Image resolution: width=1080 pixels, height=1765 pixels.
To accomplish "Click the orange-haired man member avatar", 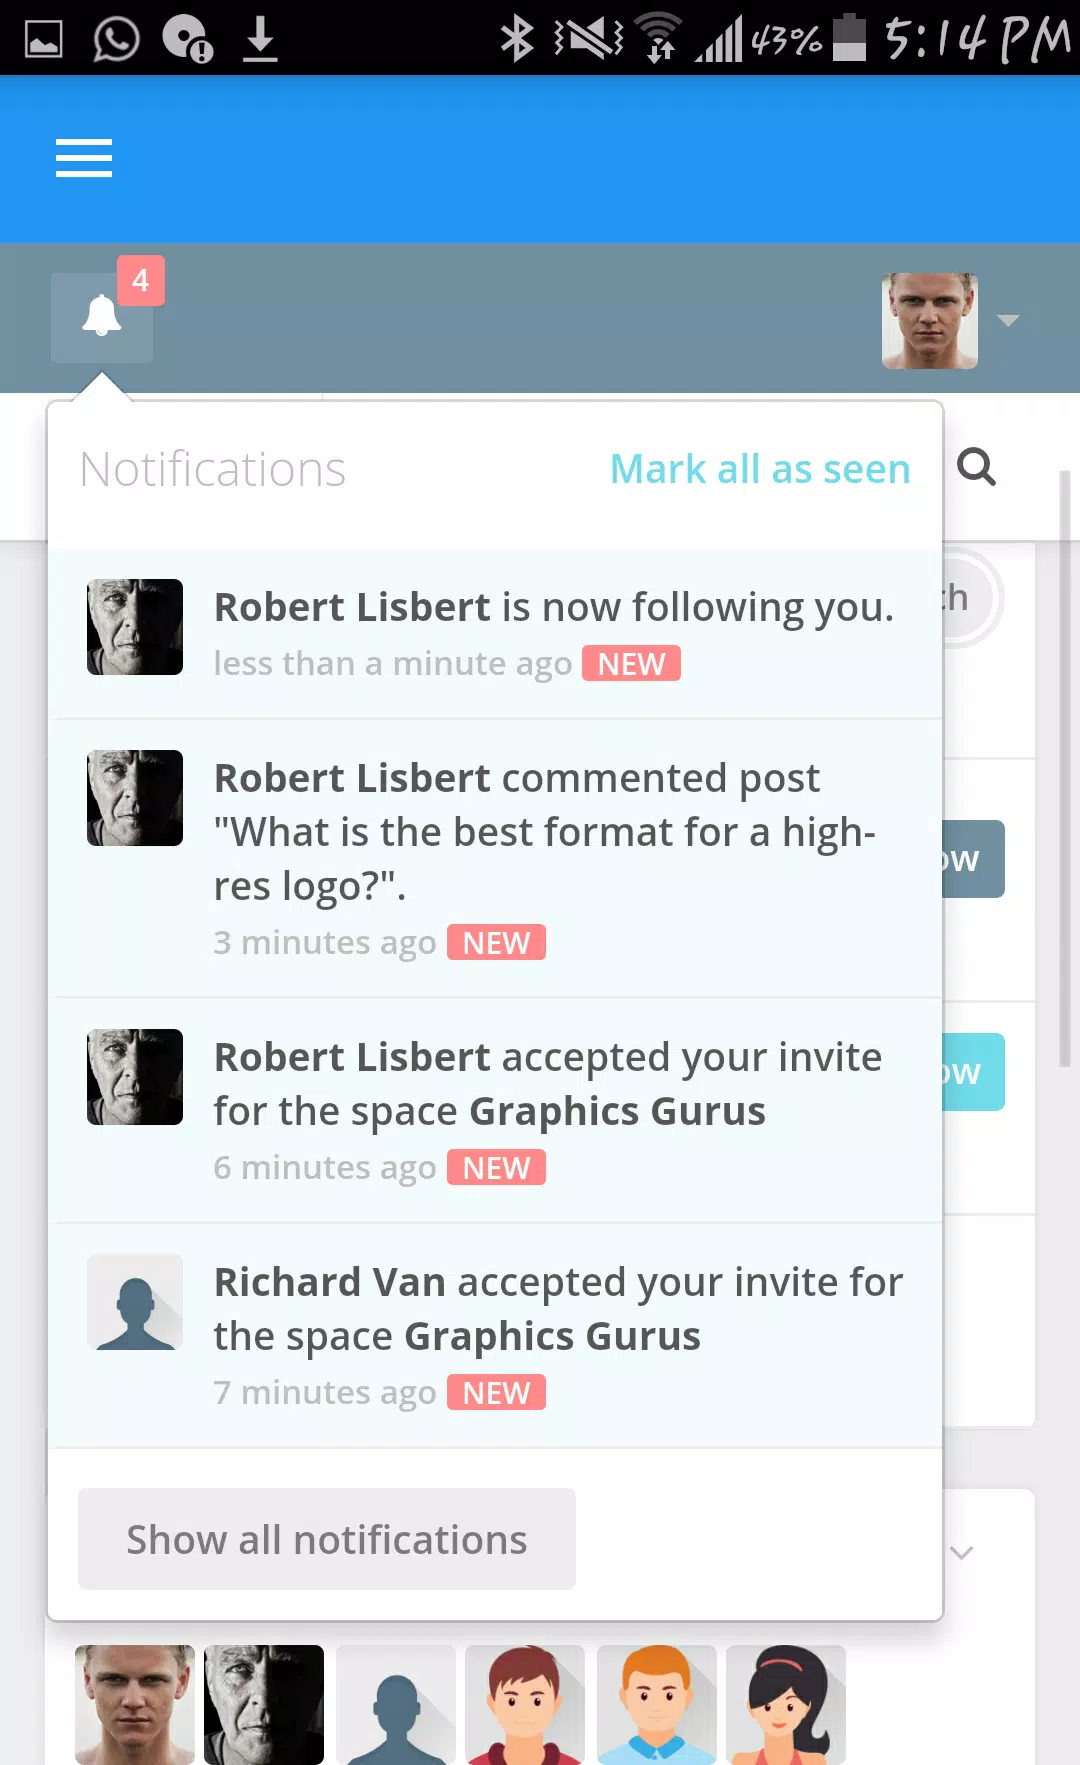I will [657, 1704].
